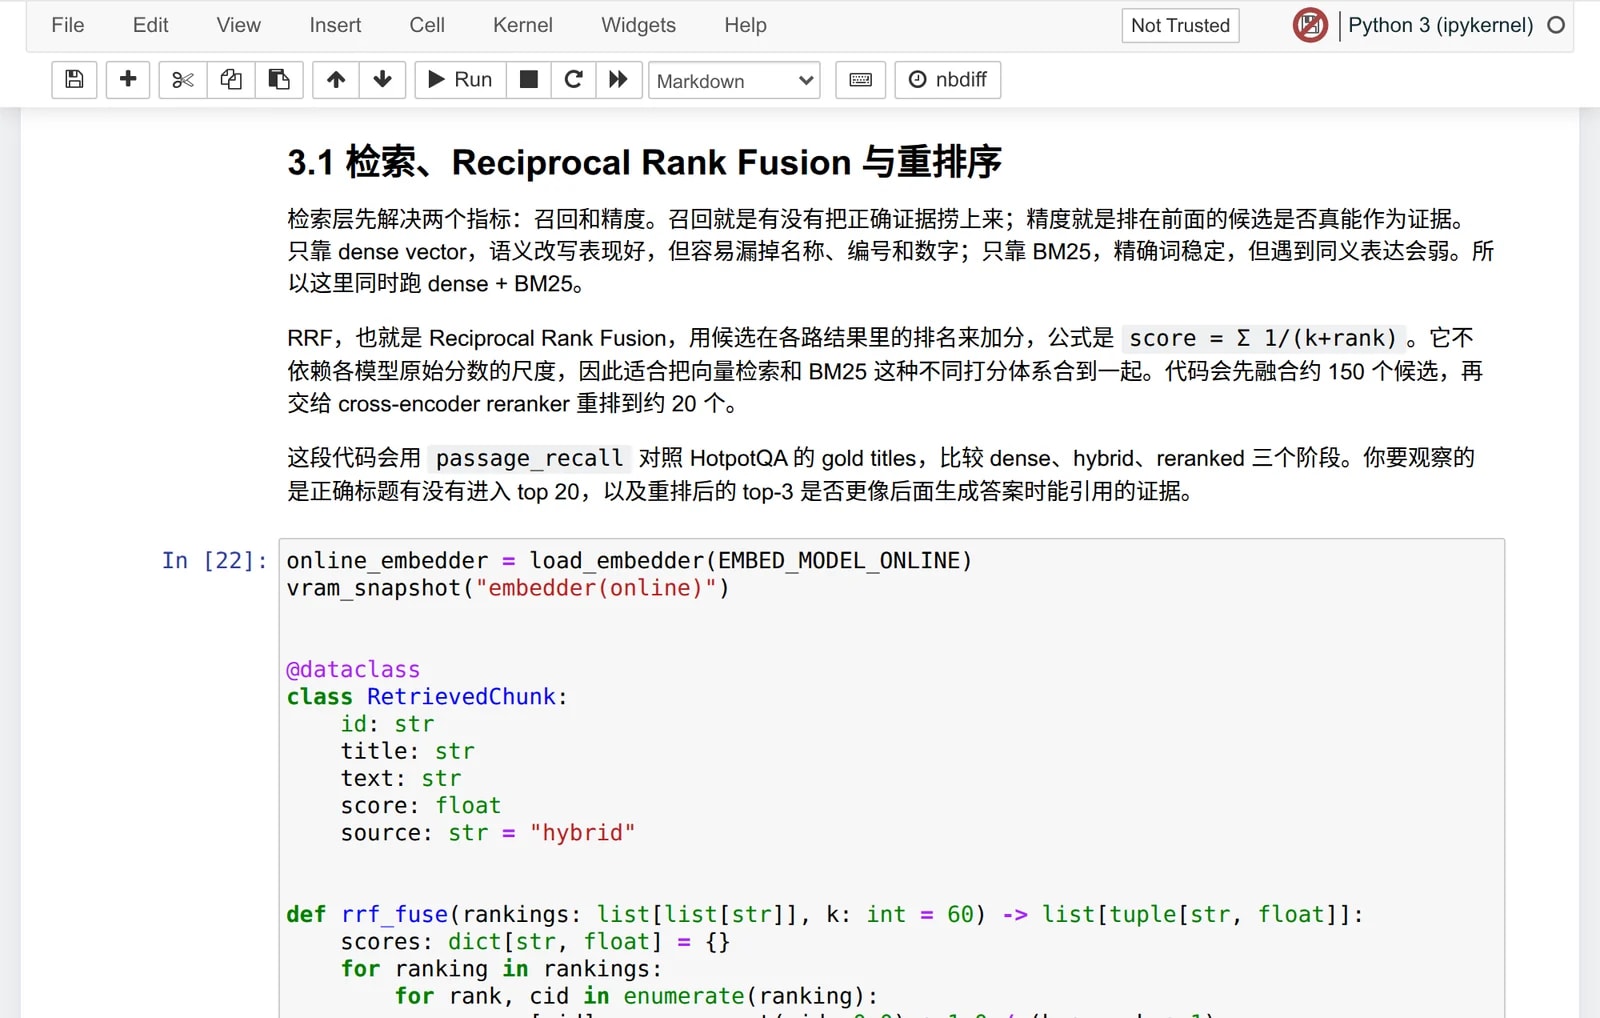Cut selected cells with scissors icon
Image resolution: width=1600 pixels, height=1018 pixels.
(x=182, y=80)
